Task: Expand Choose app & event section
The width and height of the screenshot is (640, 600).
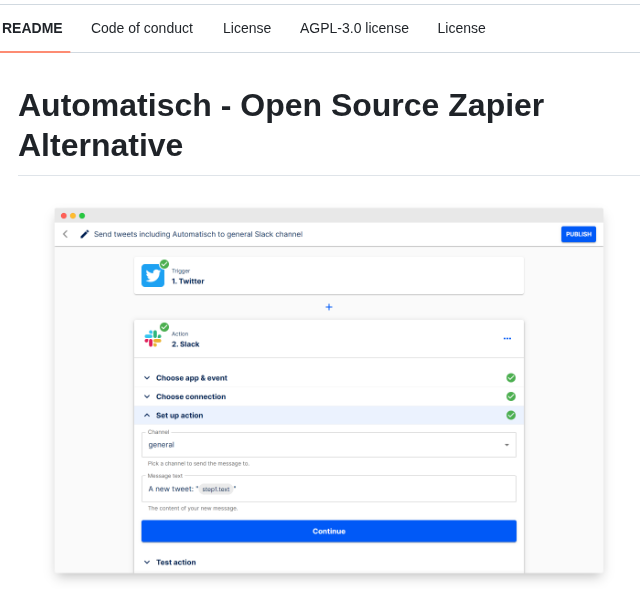Action: 329,378
